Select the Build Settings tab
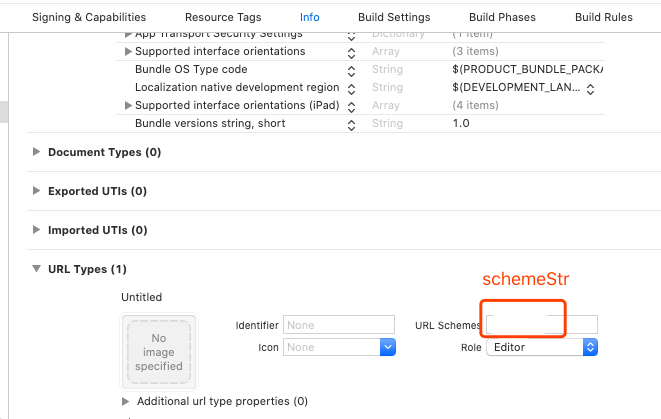This screenshot has width=661, height=419. click(394, 17)
